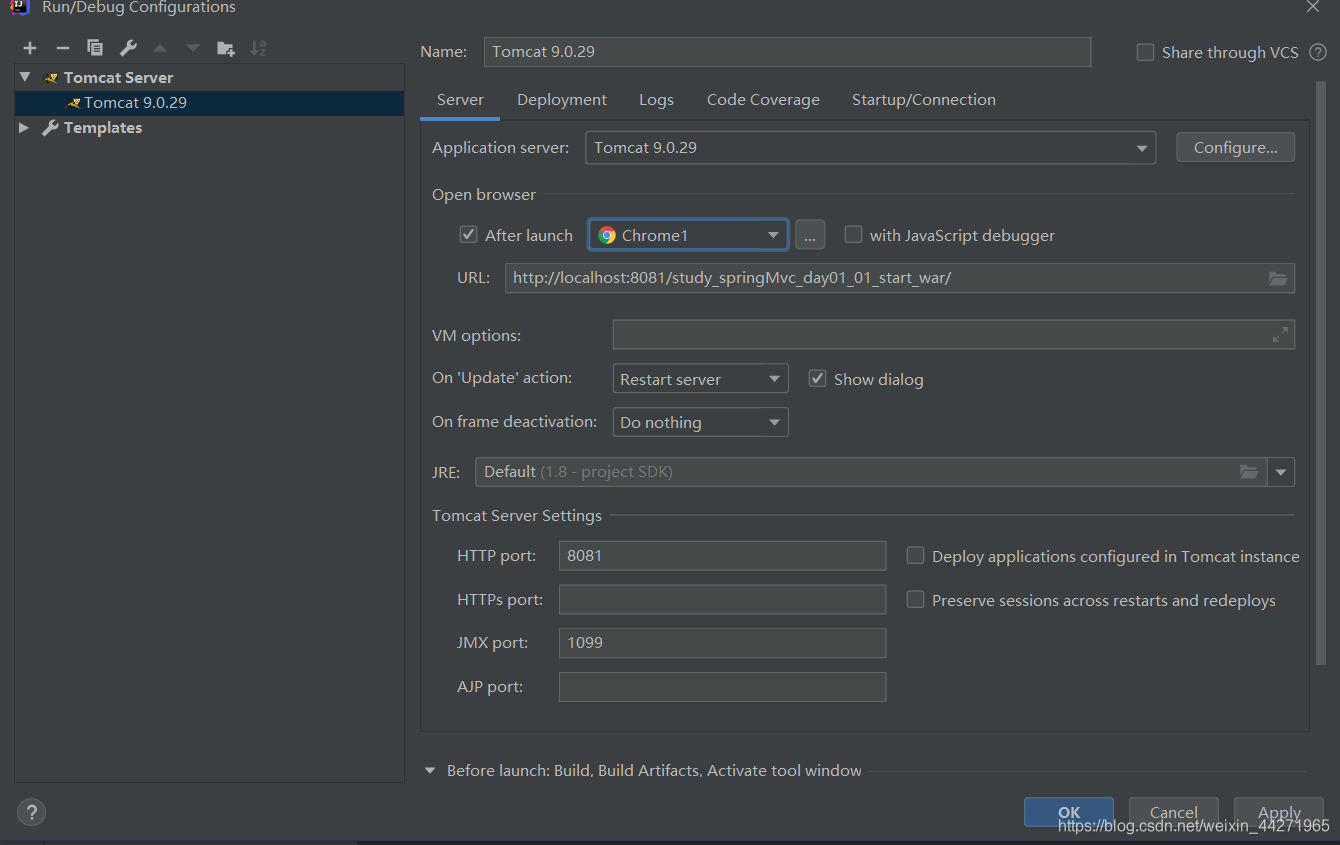The image size is (1340, 845).
Task: Switch to the Startup/Connection tab
Action: click(924, 100)
